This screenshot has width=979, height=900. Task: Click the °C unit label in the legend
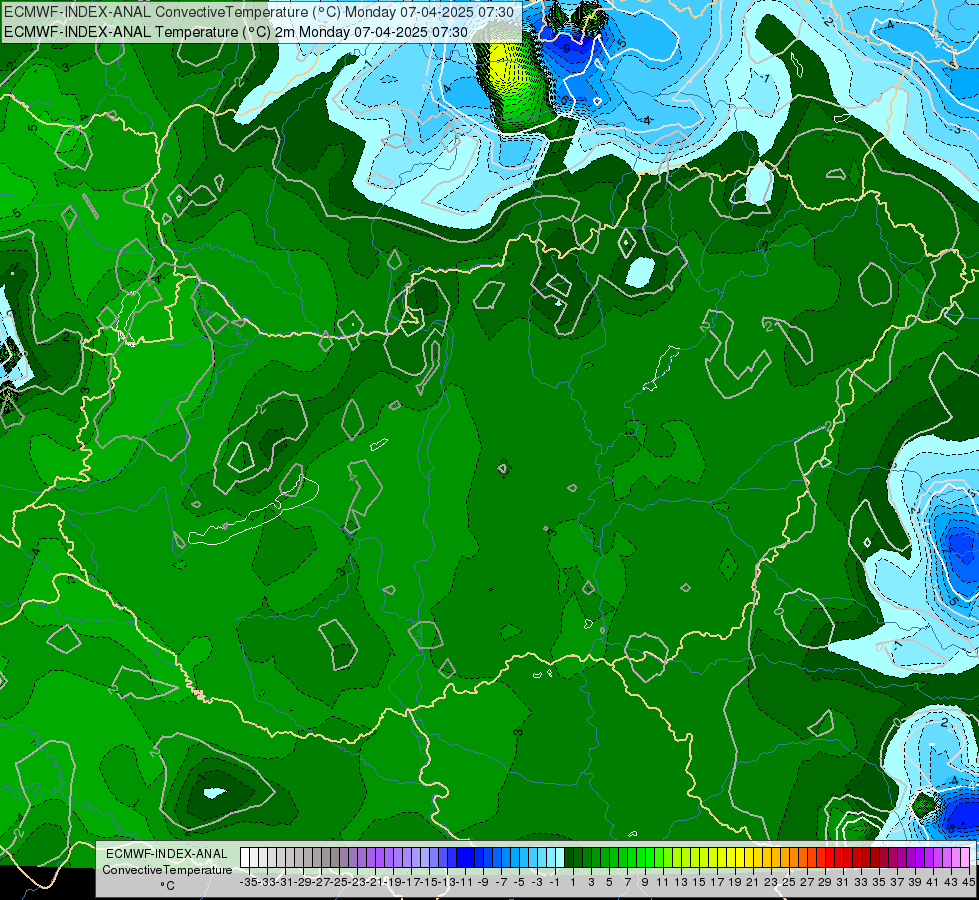(x=167, y=886)
